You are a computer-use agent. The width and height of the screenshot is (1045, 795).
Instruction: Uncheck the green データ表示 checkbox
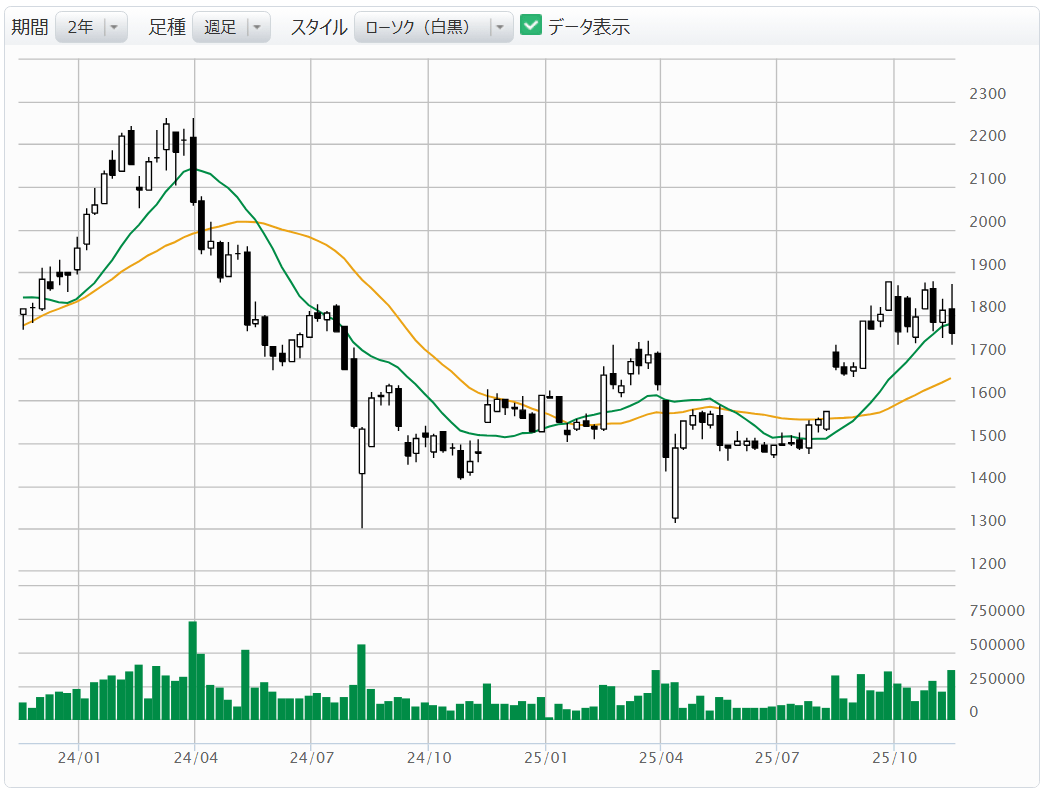pyautogui.click(x=531, y=27)
